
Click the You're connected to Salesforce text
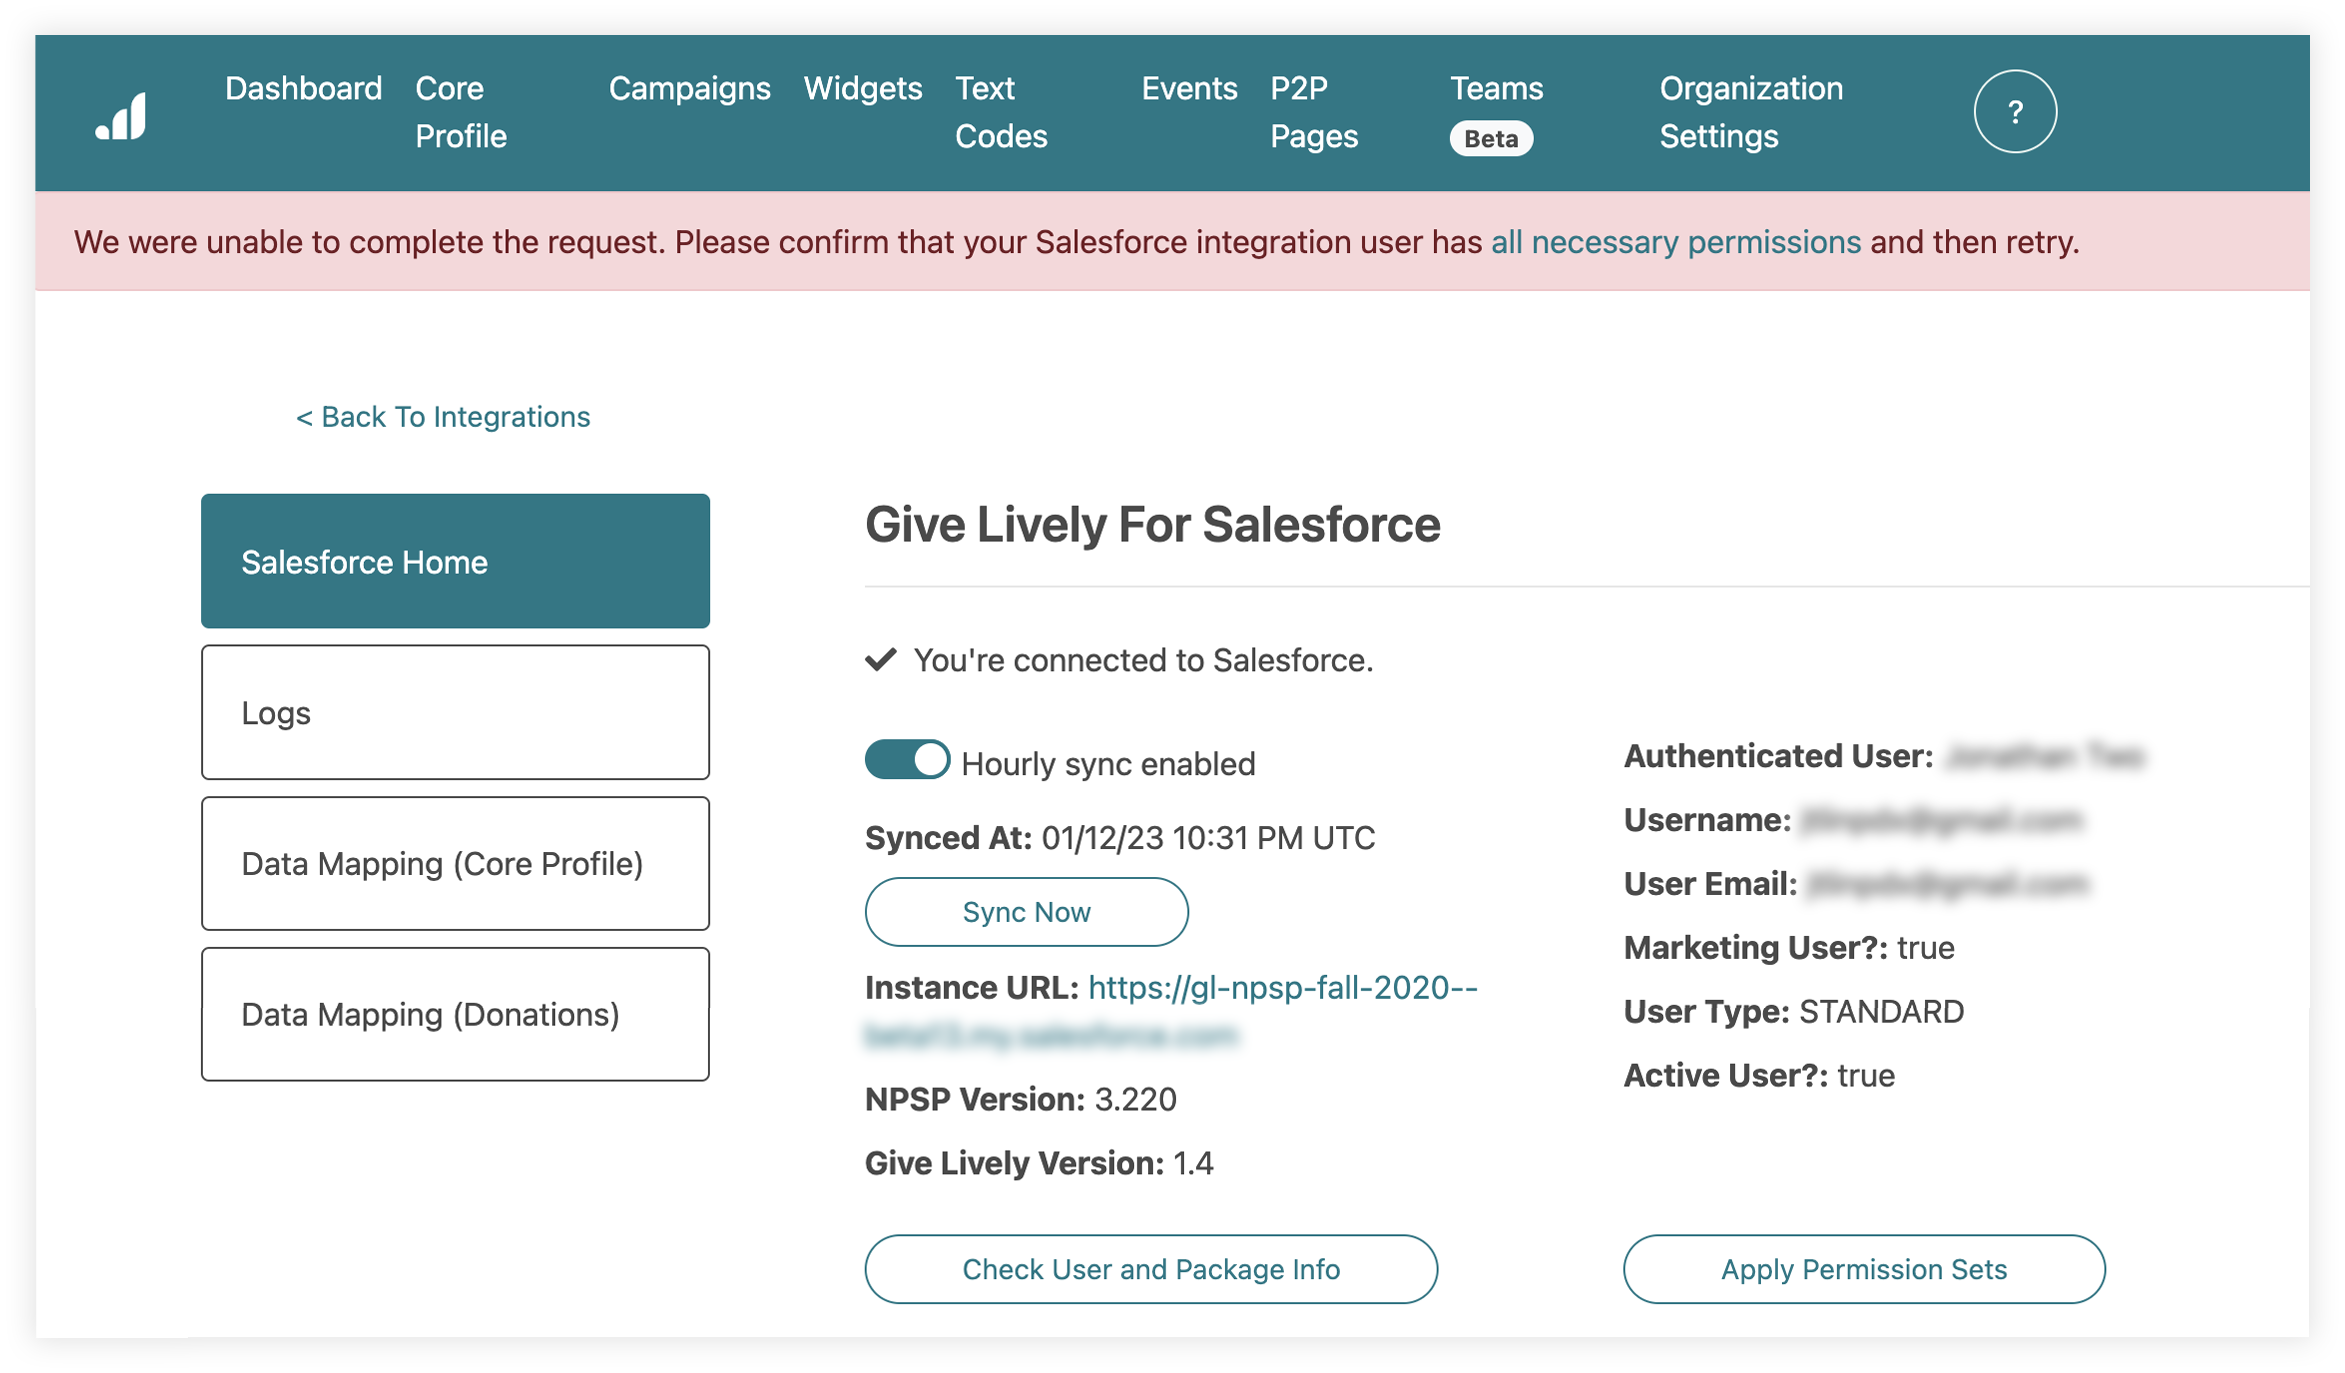[1143, 660]
